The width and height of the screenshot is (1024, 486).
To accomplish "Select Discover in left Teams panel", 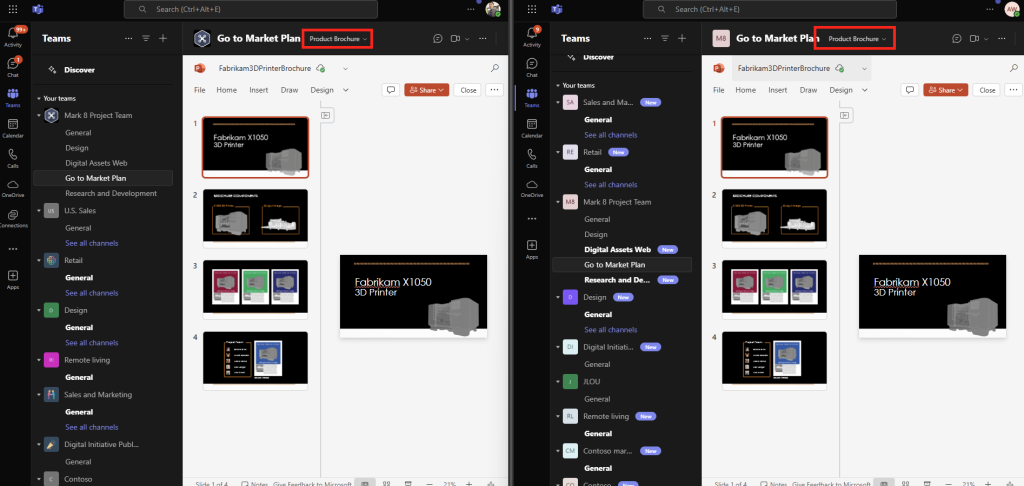I will pos(79,70).
